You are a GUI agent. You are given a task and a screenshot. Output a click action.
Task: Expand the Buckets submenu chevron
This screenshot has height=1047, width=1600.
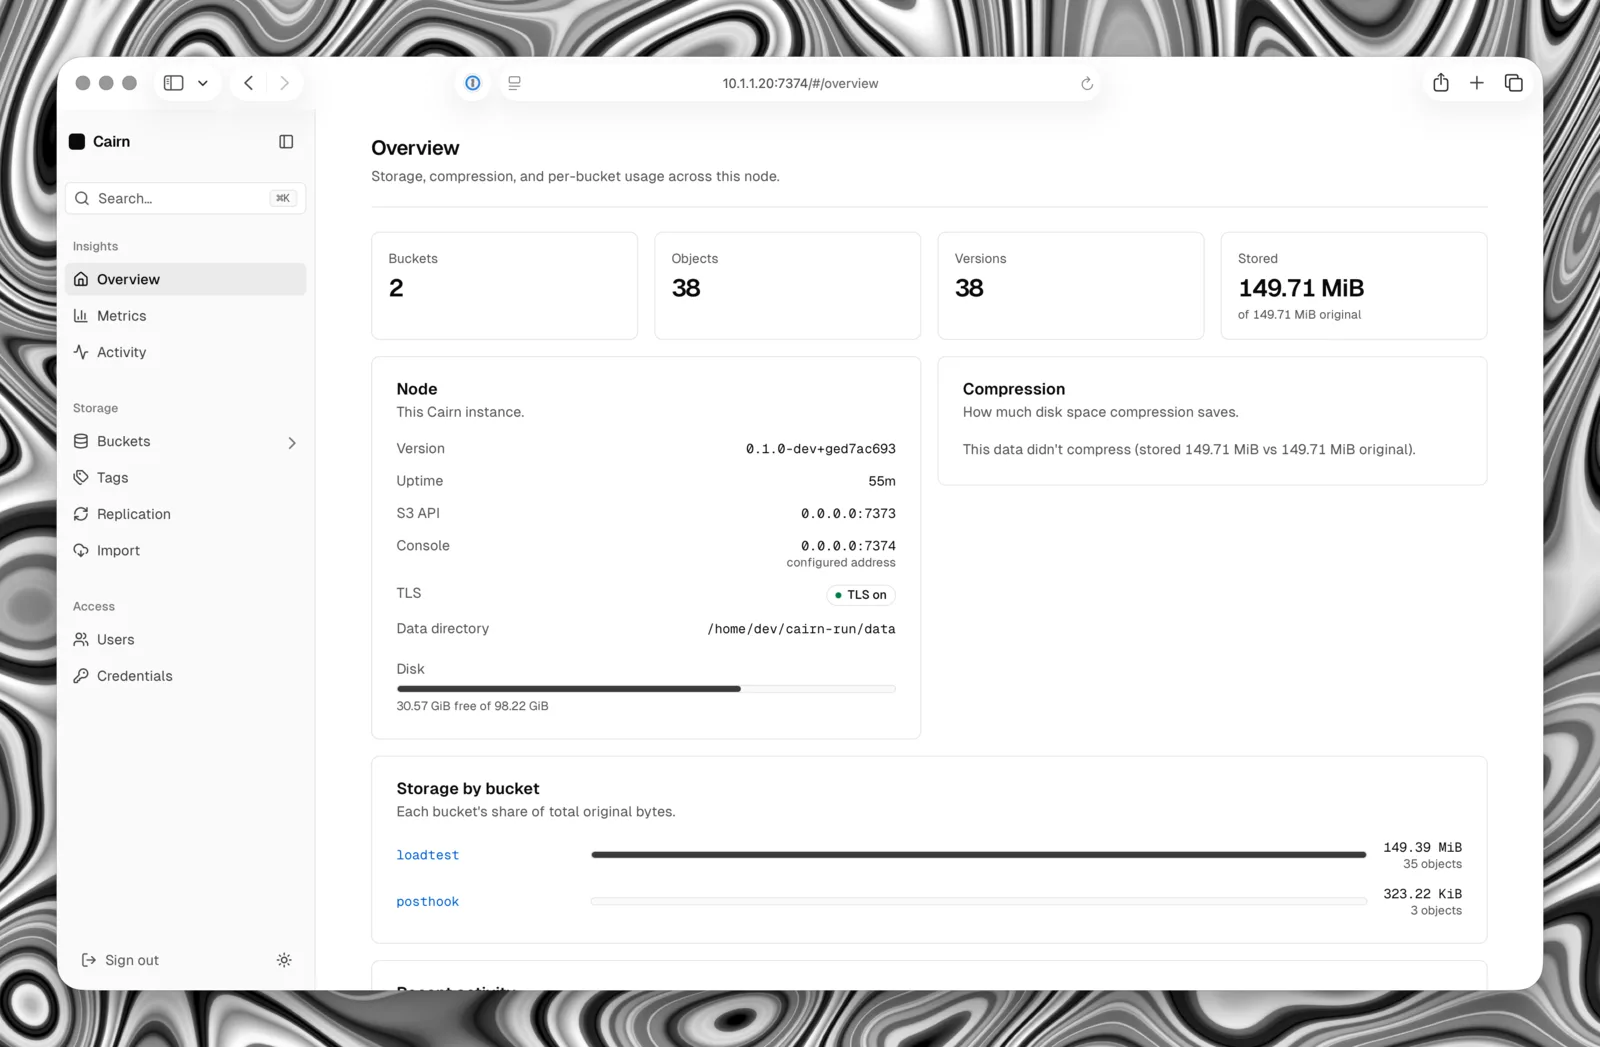click(292, 442)
